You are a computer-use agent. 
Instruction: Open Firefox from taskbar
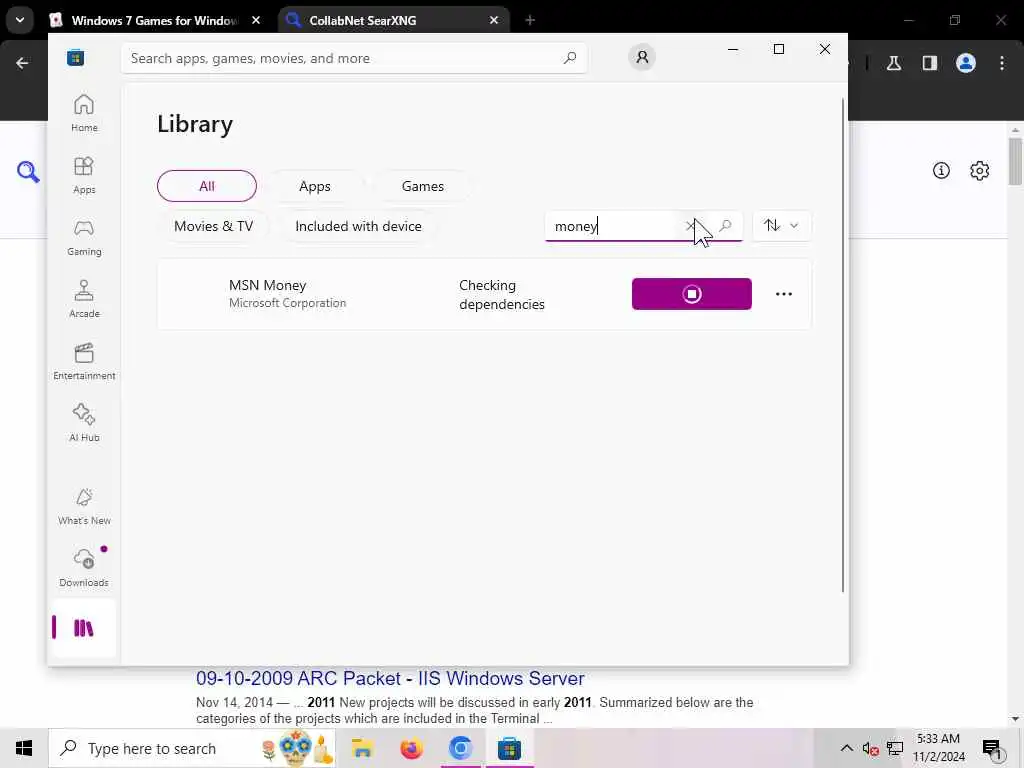[x=411, y=748]
